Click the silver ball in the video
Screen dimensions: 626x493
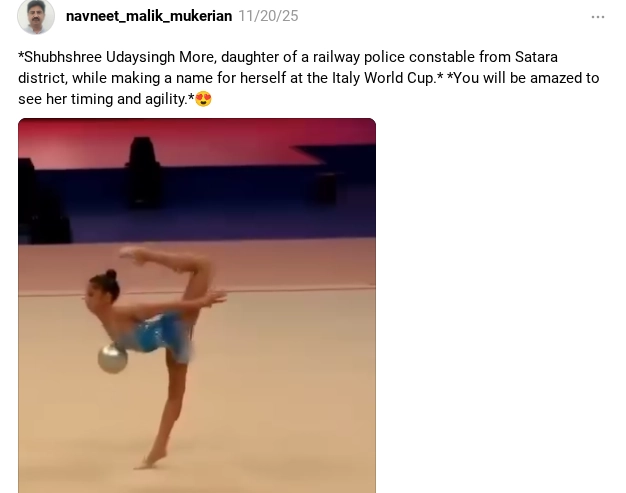[x=113, y=358]
